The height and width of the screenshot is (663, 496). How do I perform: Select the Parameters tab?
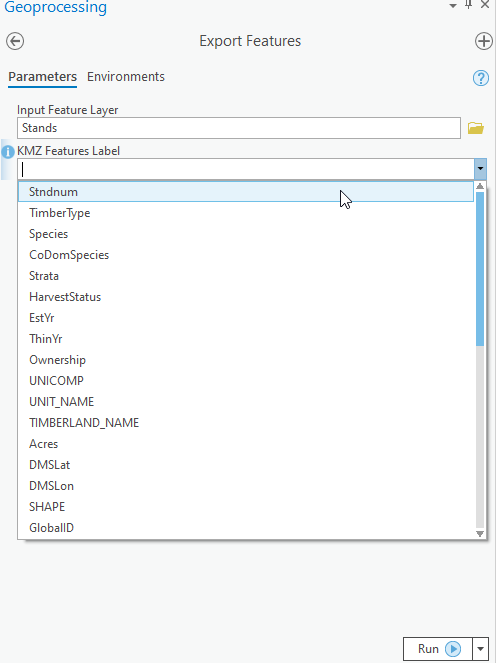[x=42, y=77]
